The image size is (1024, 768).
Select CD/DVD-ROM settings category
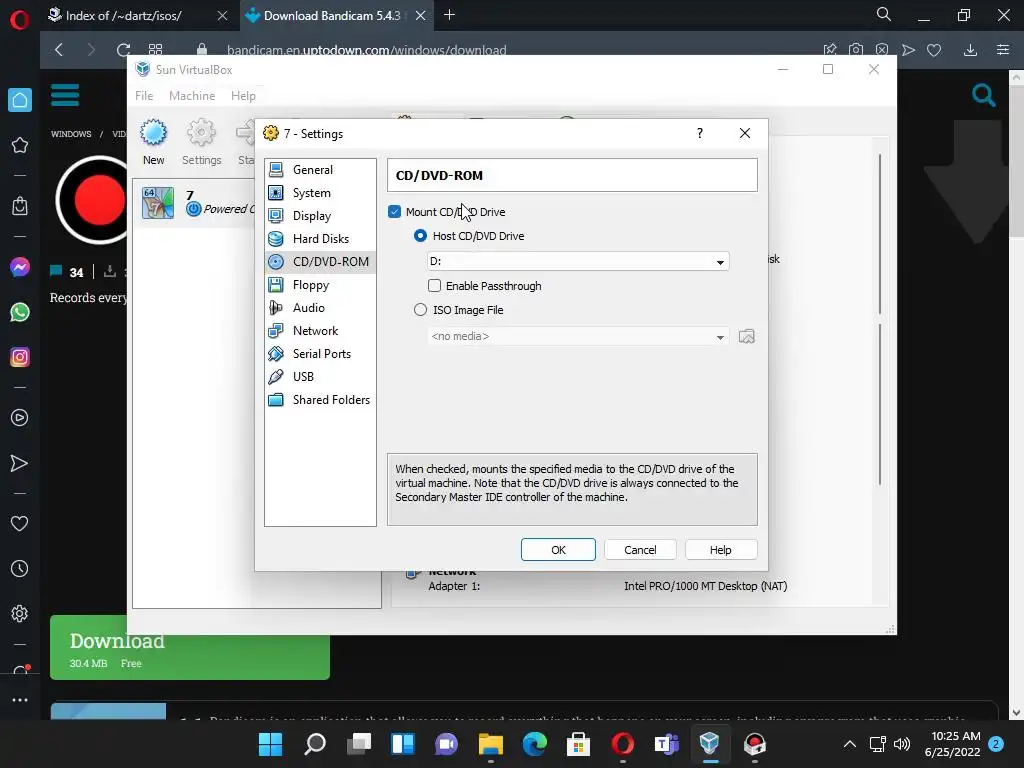pos(320,262)
